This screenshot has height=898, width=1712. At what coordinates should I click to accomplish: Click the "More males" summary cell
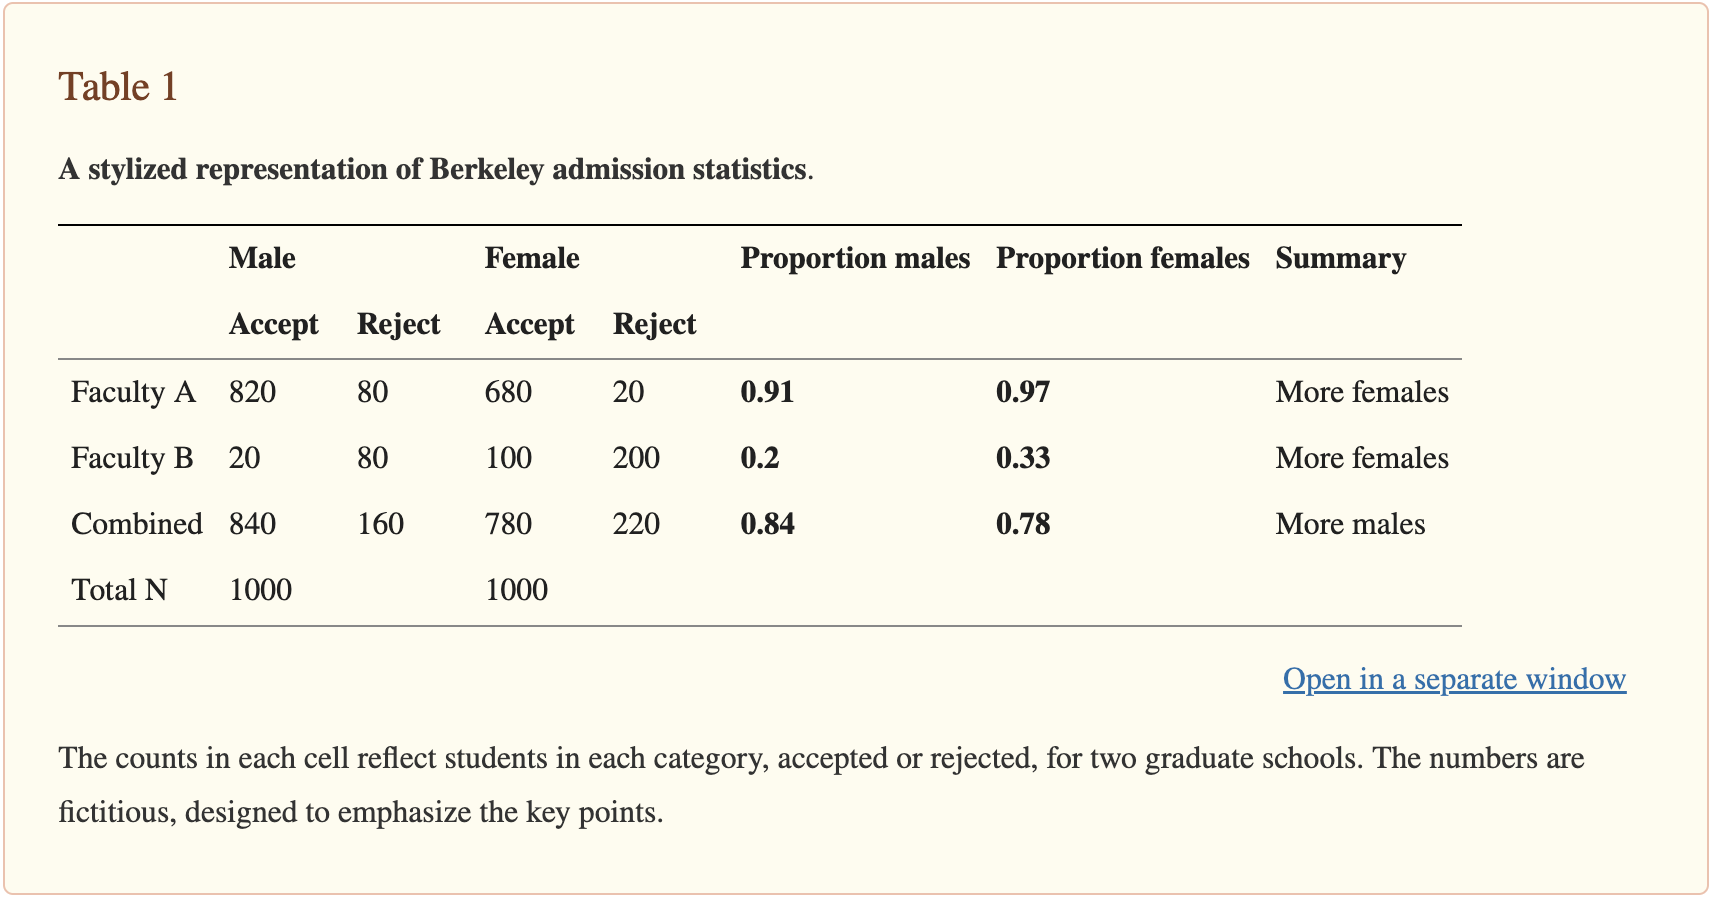coord(1350,524)
